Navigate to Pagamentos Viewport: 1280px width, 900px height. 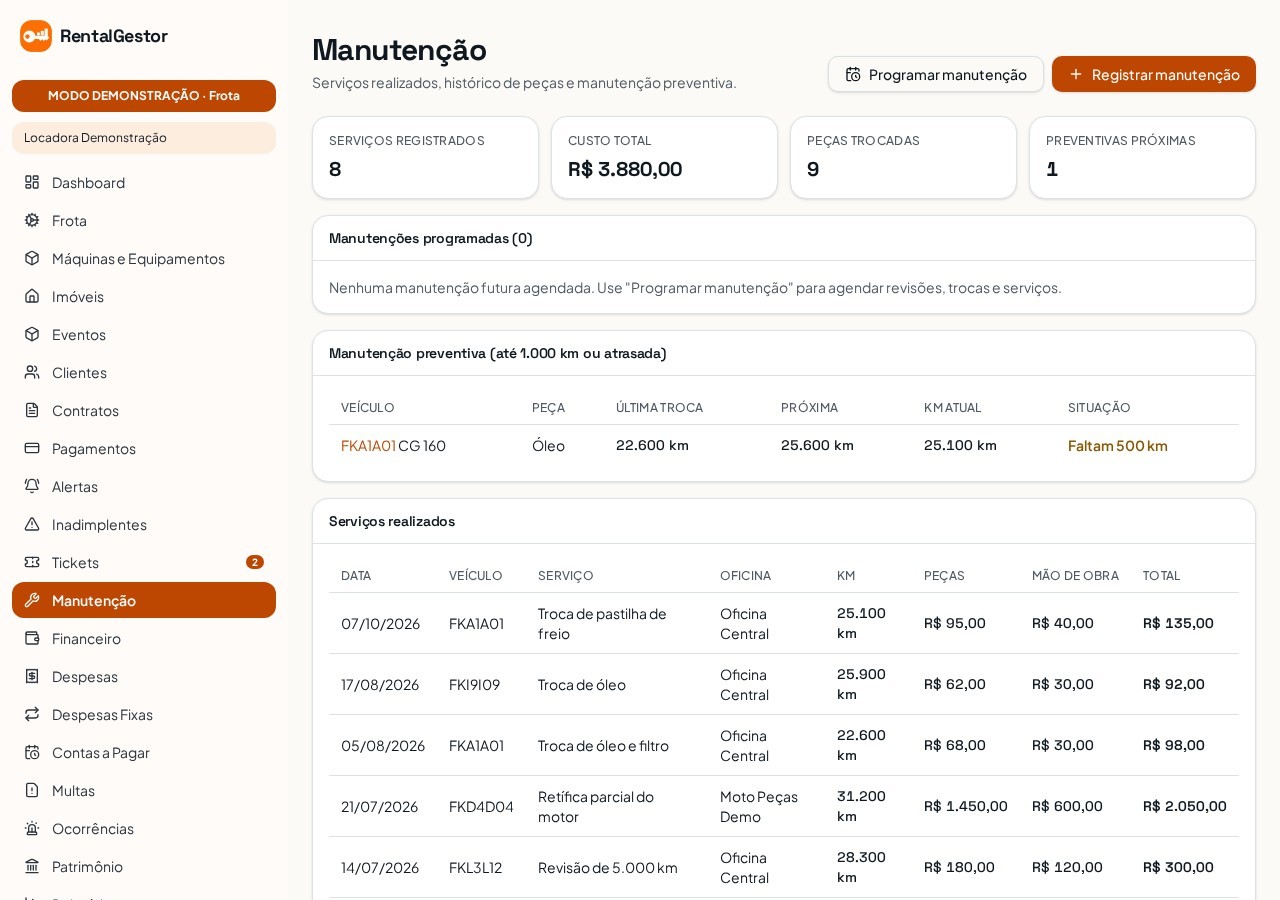pyautogui.click(x=144, y=448)
